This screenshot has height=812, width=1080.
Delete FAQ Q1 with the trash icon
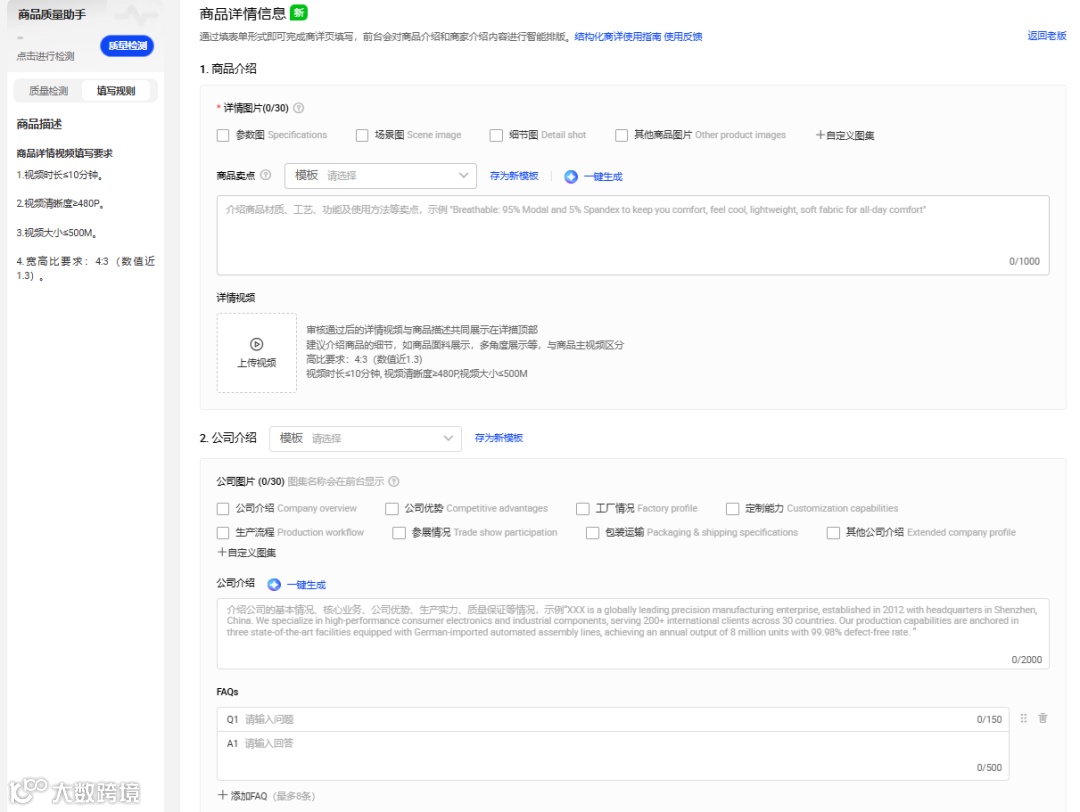(x=1043, y=718)
